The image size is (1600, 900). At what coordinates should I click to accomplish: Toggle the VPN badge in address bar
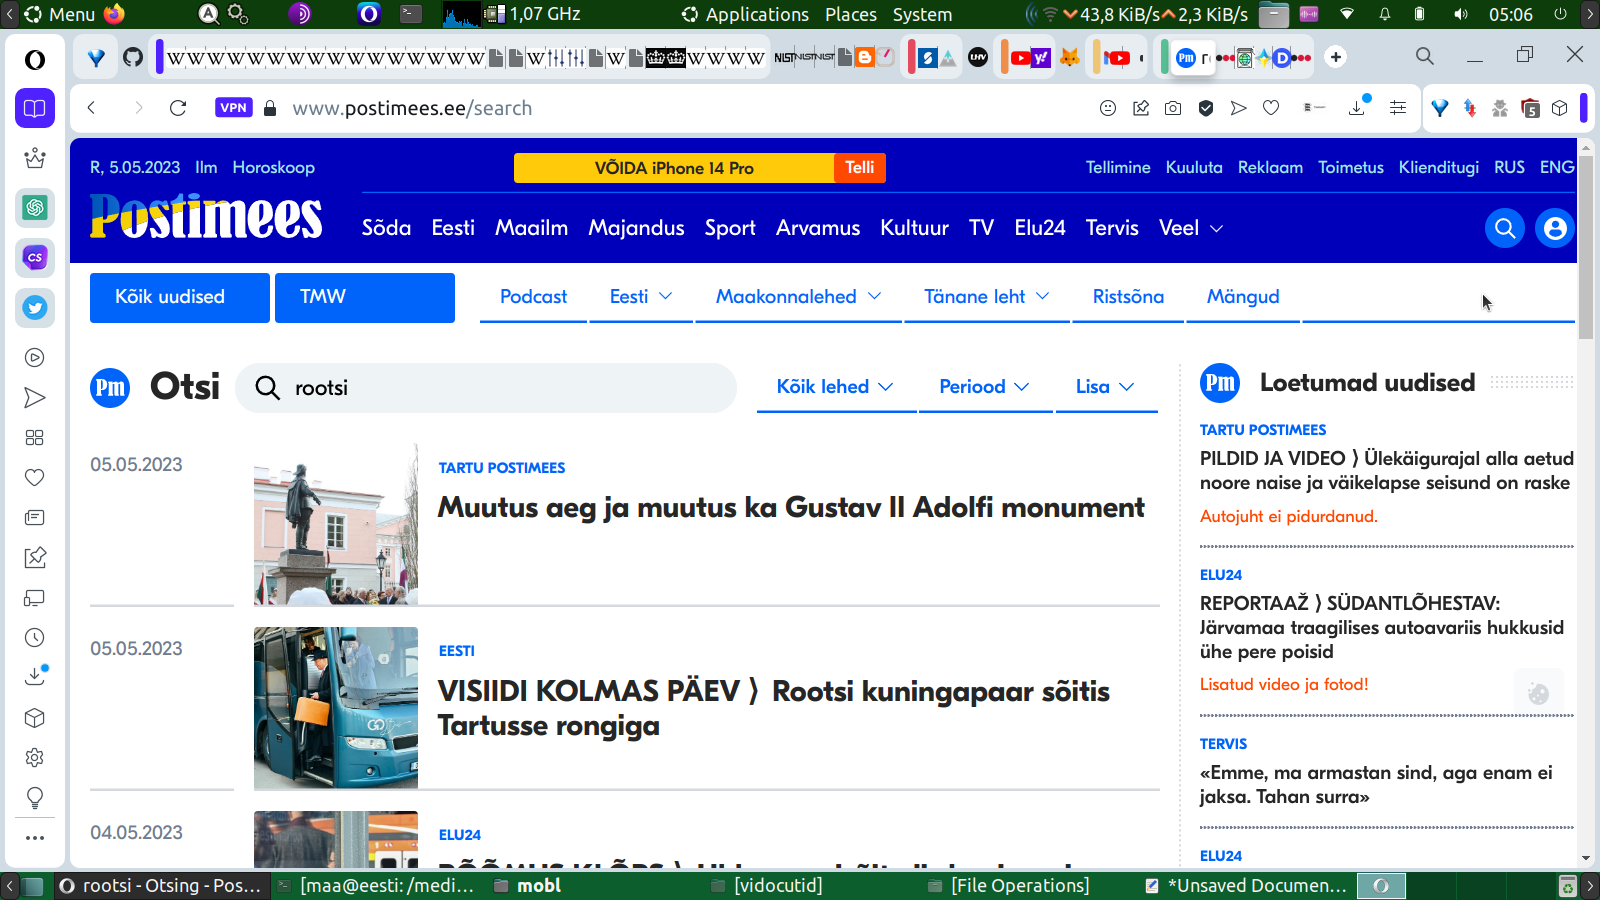pyautogui.click(x=233, y=108)
